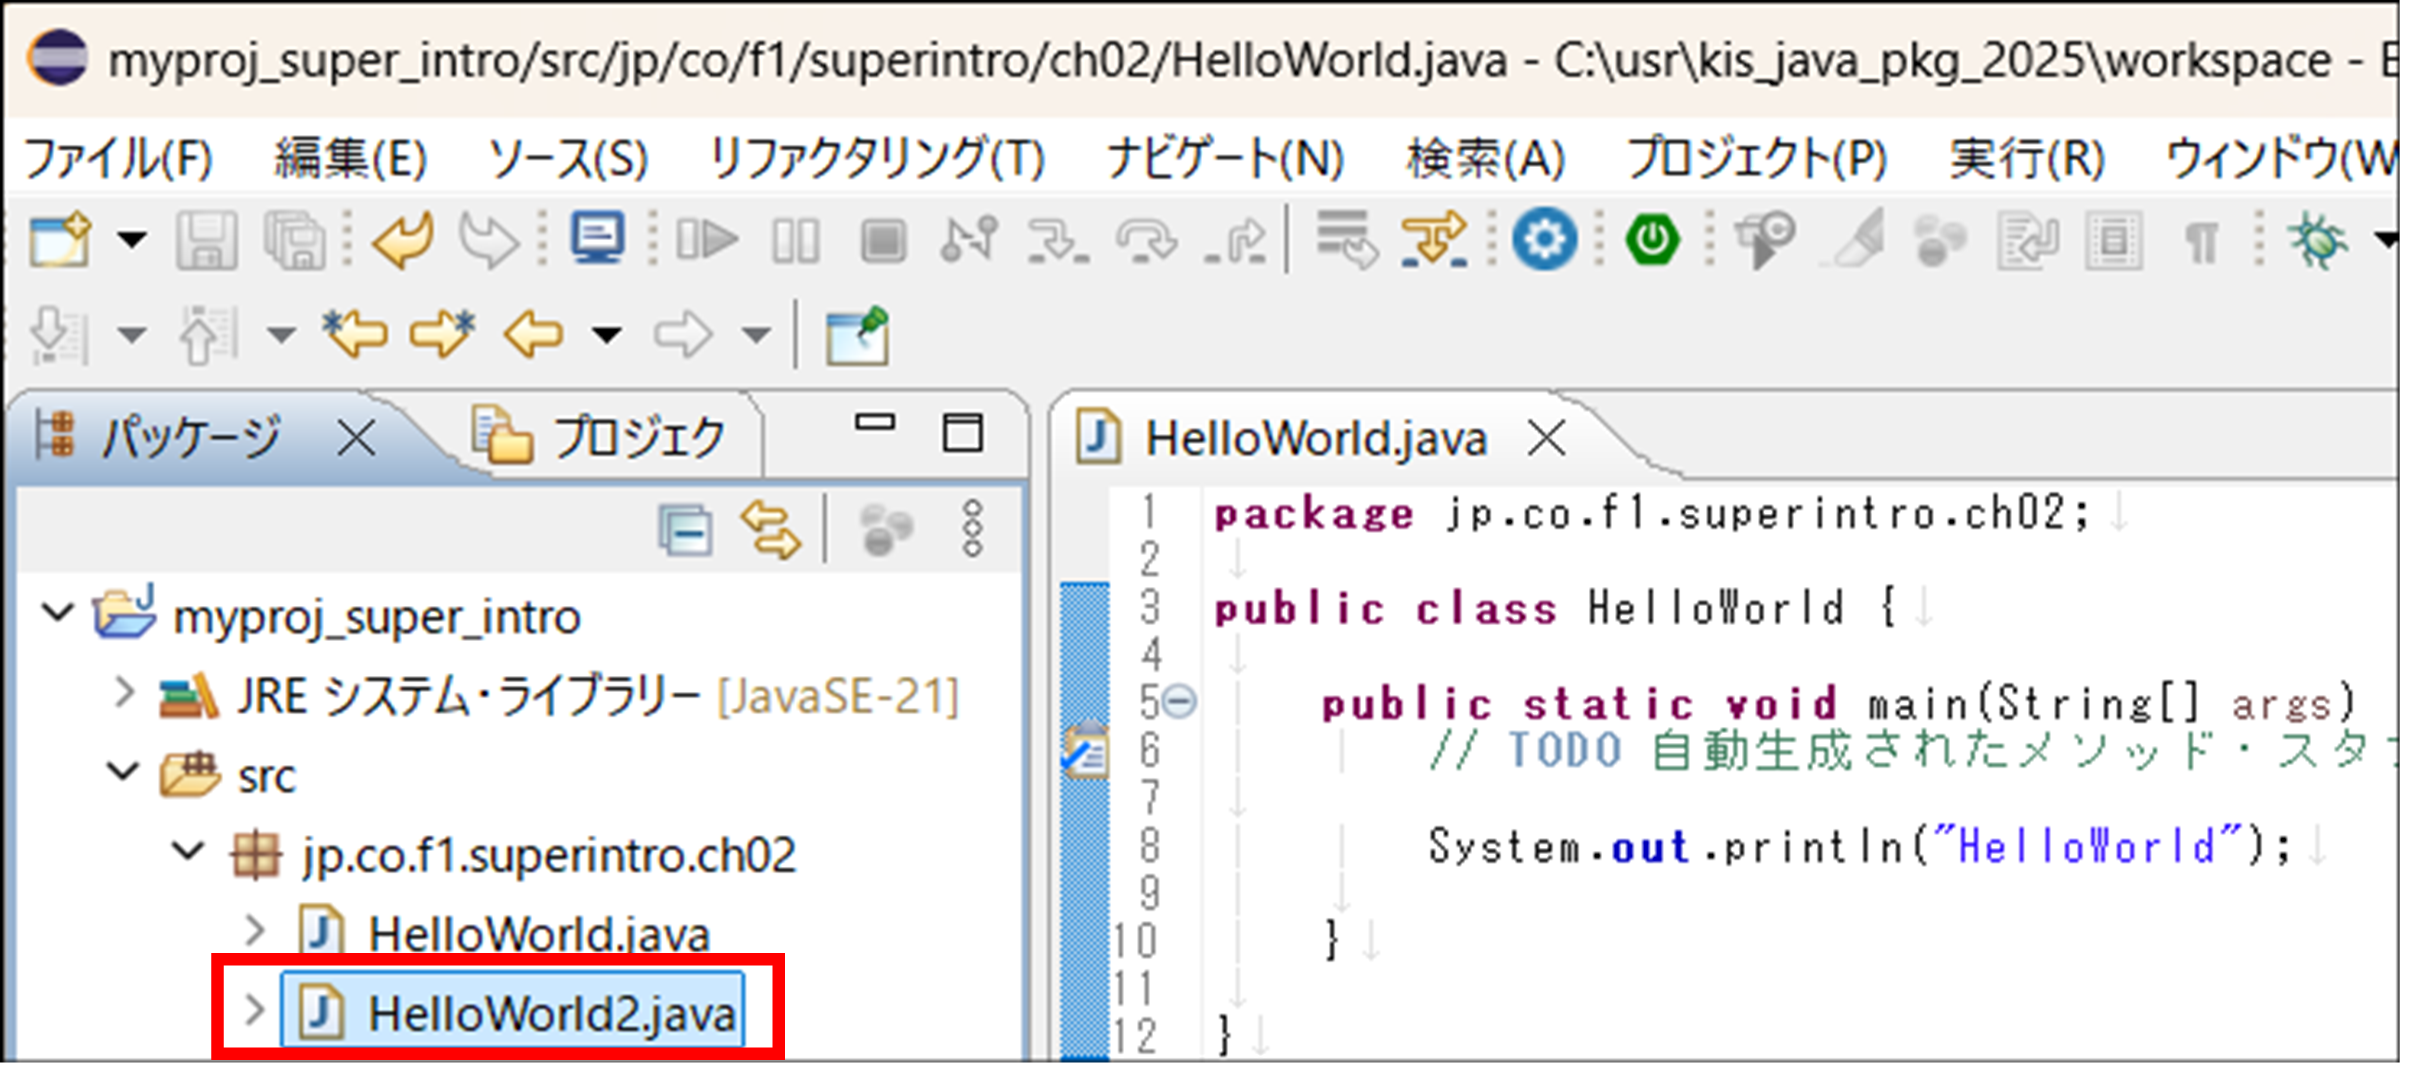Collapse the myproj_super_intro project node
2413x1091 pixels.
tap(59, 612)
